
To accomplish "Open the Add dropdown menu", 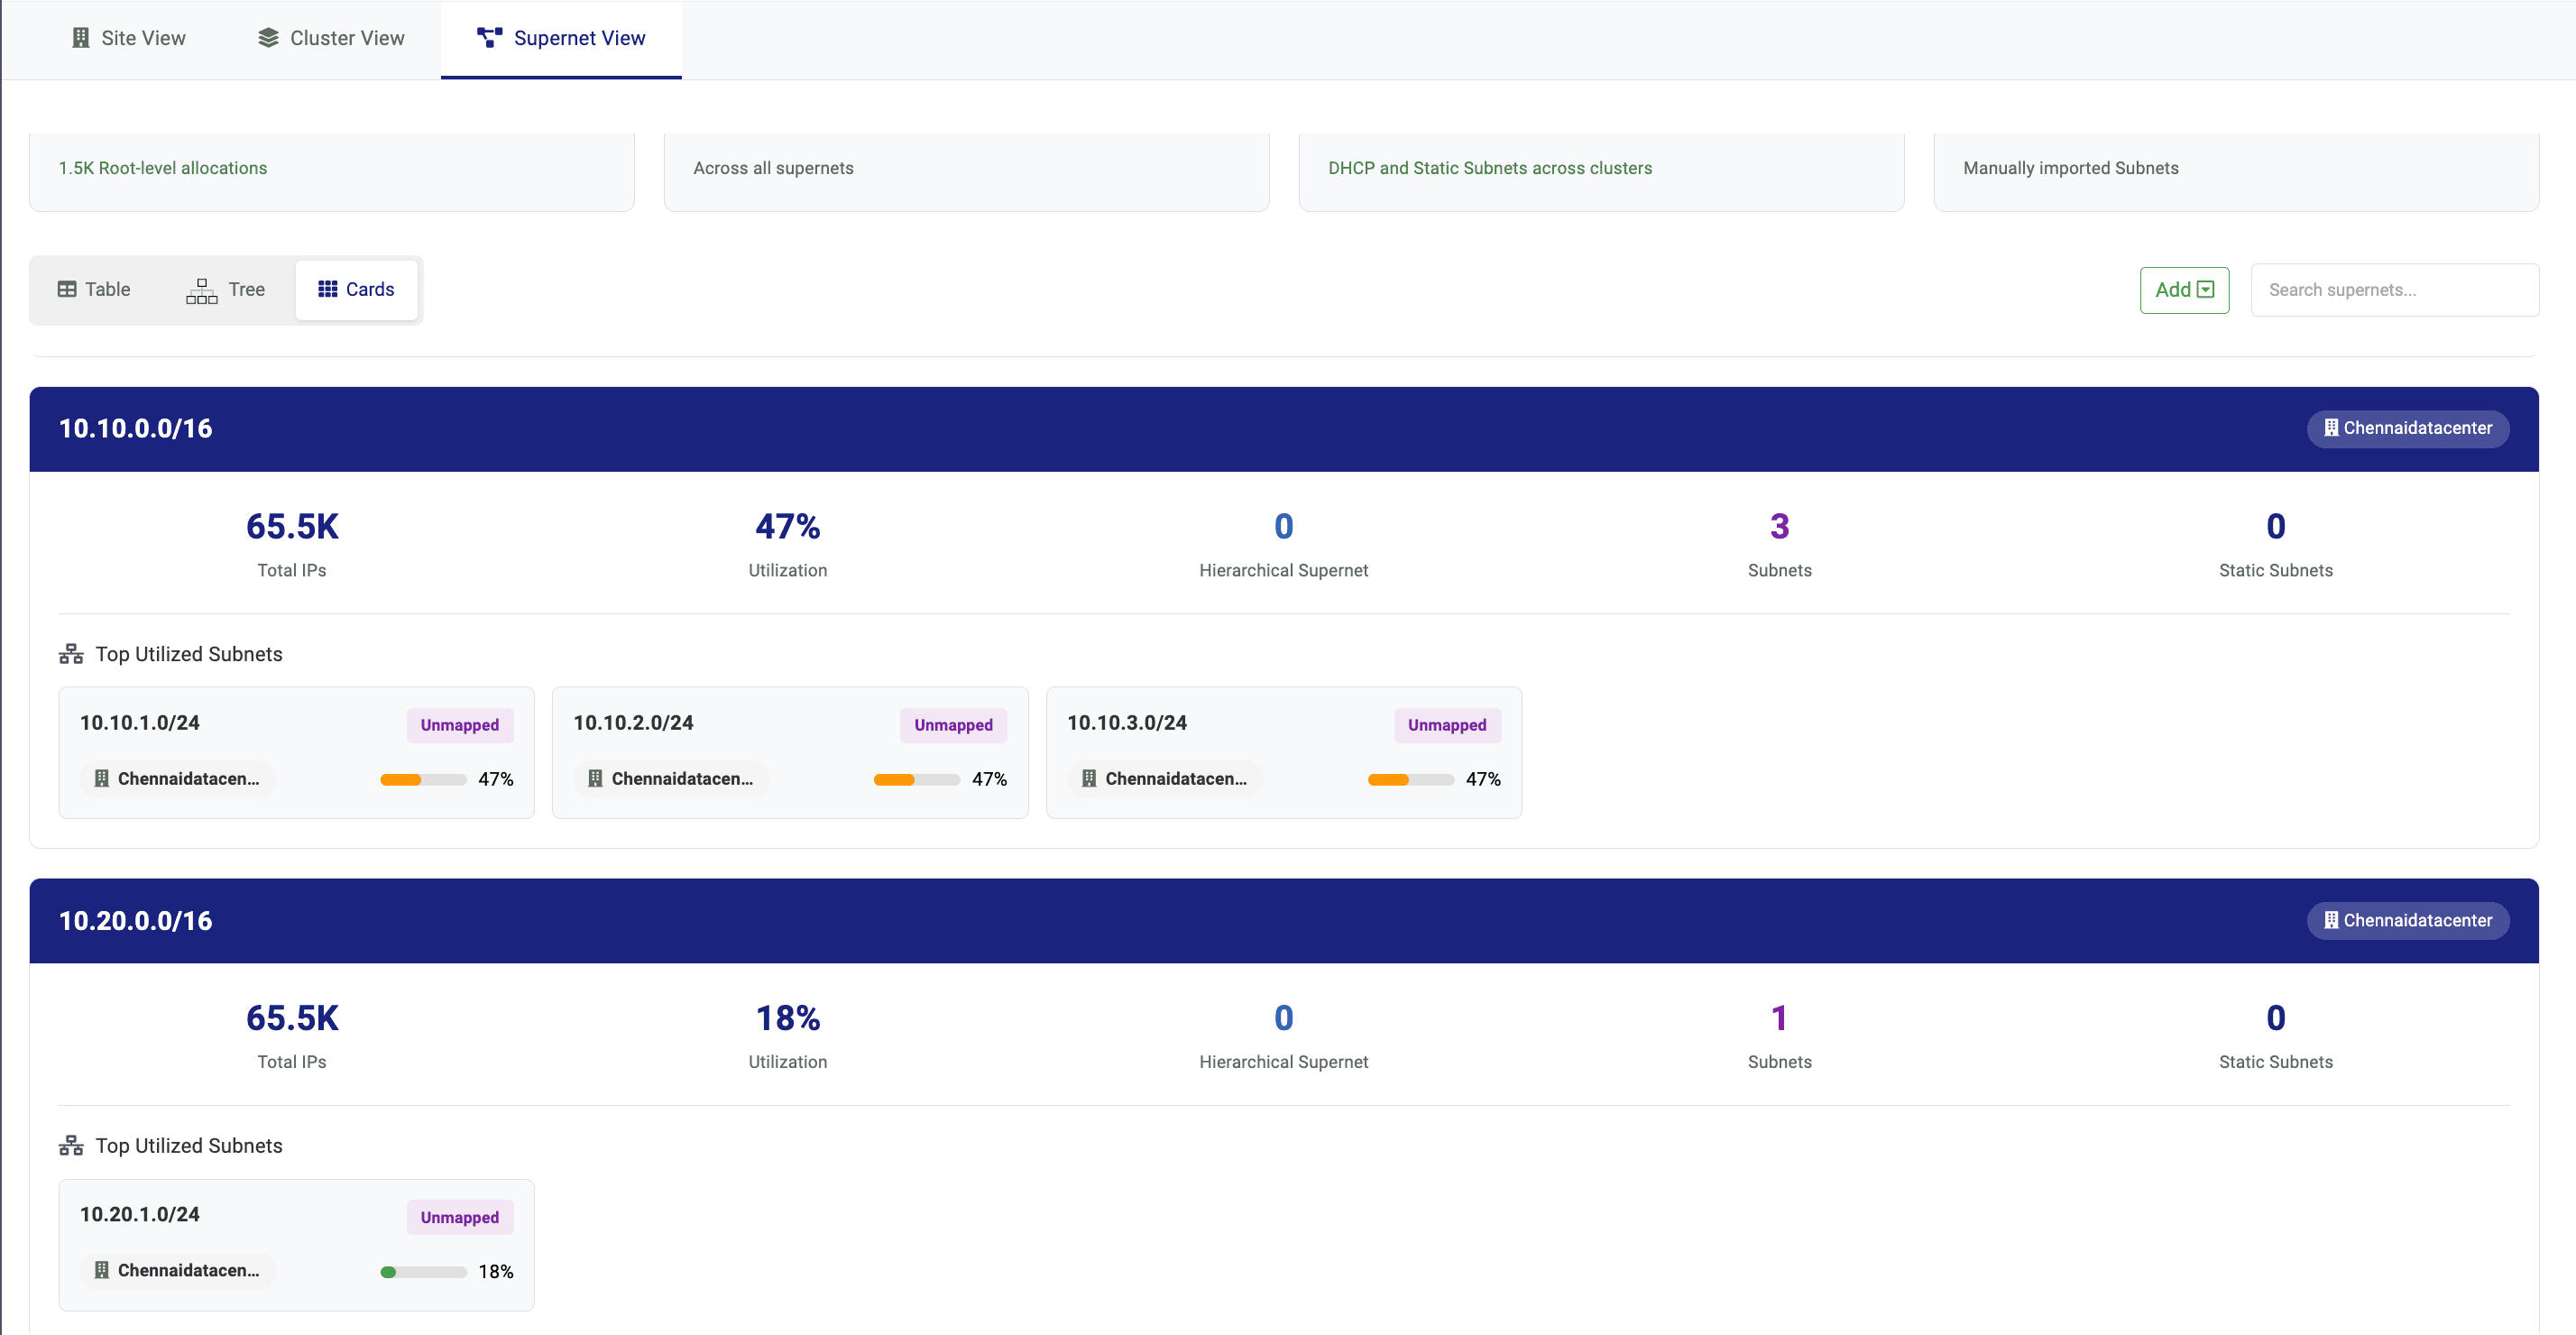I will (2183, 290).
